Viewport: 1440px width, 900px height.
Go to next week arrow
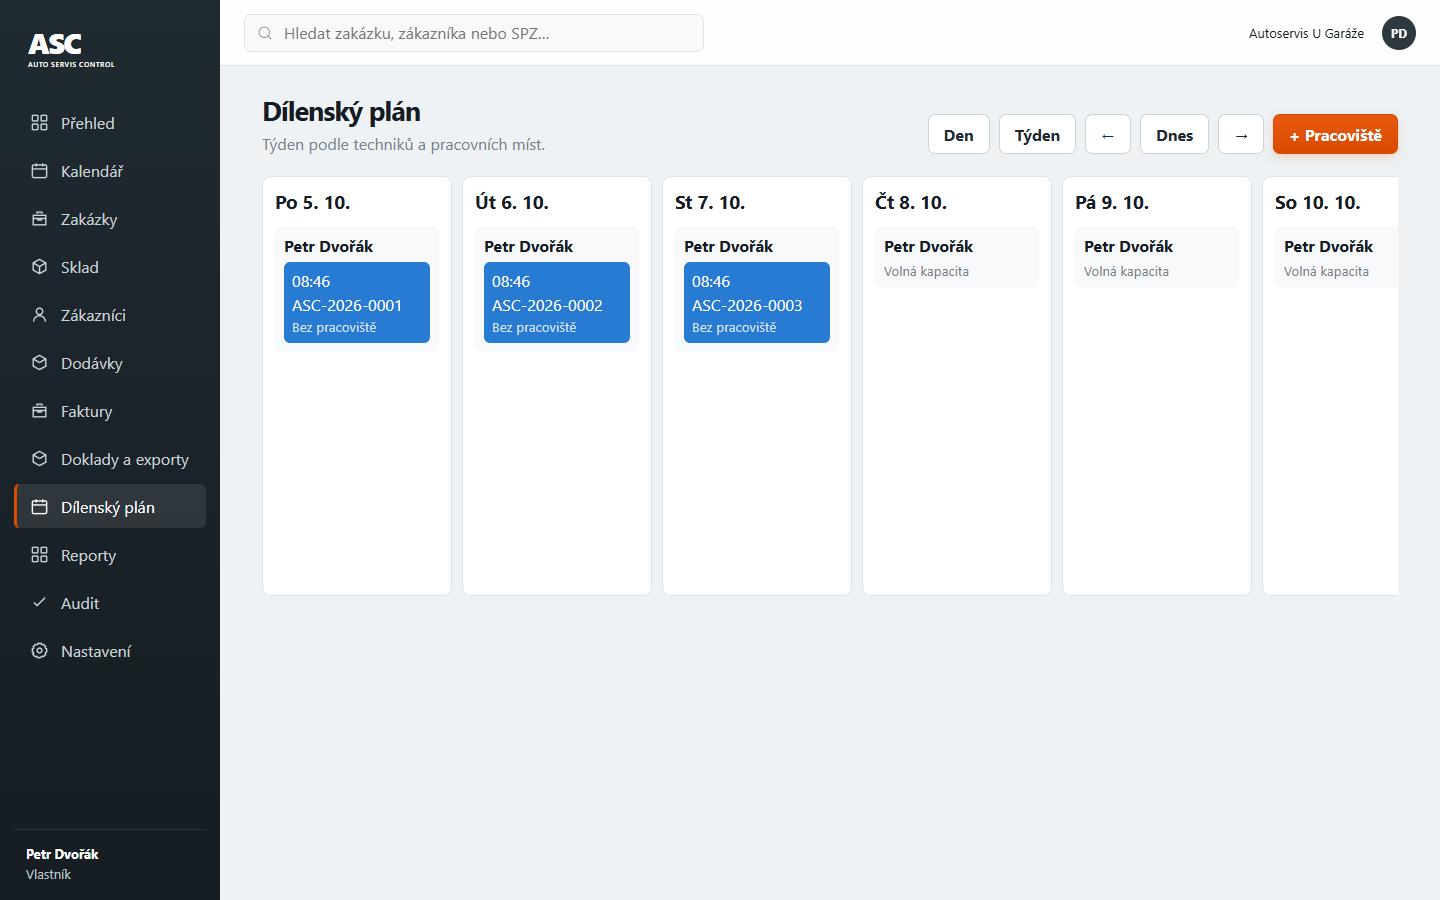1240,135
